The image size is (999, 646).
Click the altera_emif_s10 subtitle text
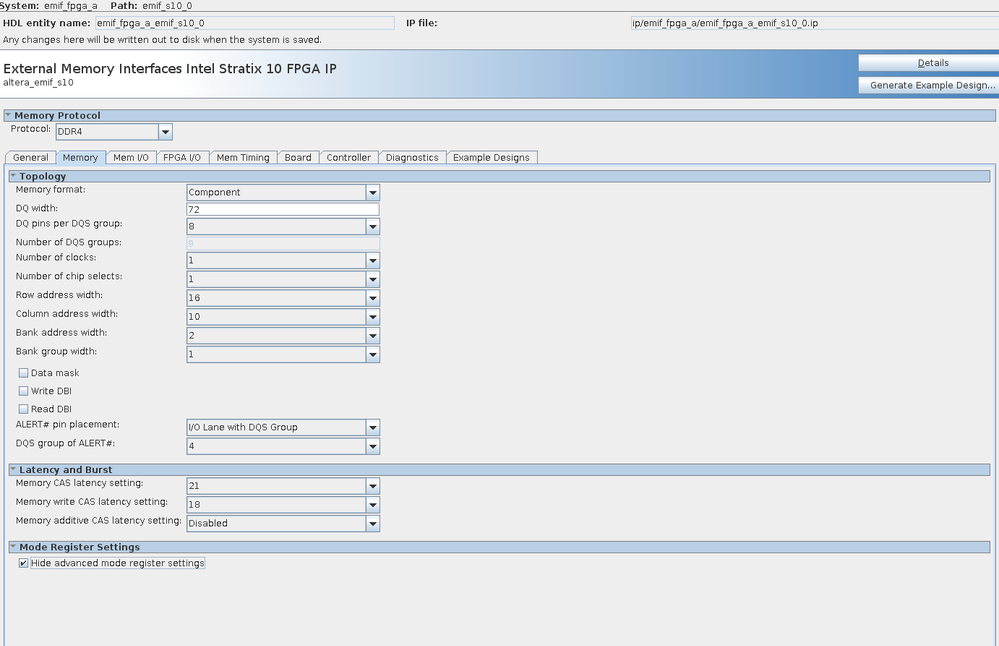(x=38, y=83)
